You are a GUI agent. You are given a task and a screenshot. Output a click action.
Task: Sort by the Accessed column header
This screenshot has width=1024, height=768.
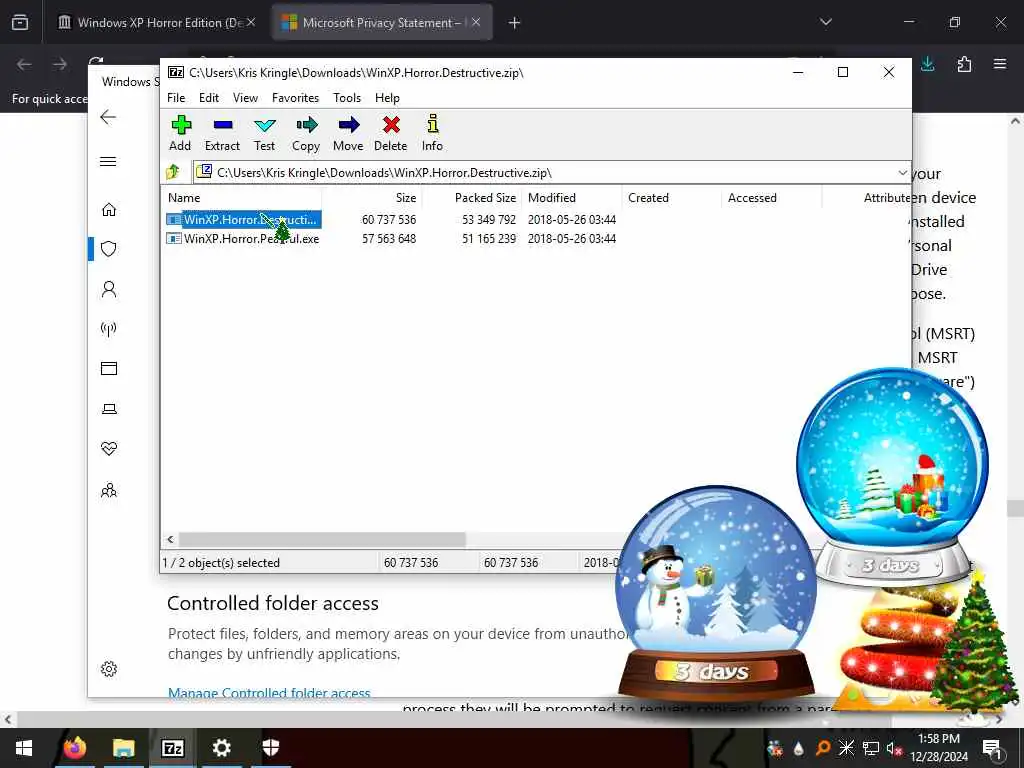(772, 198)
